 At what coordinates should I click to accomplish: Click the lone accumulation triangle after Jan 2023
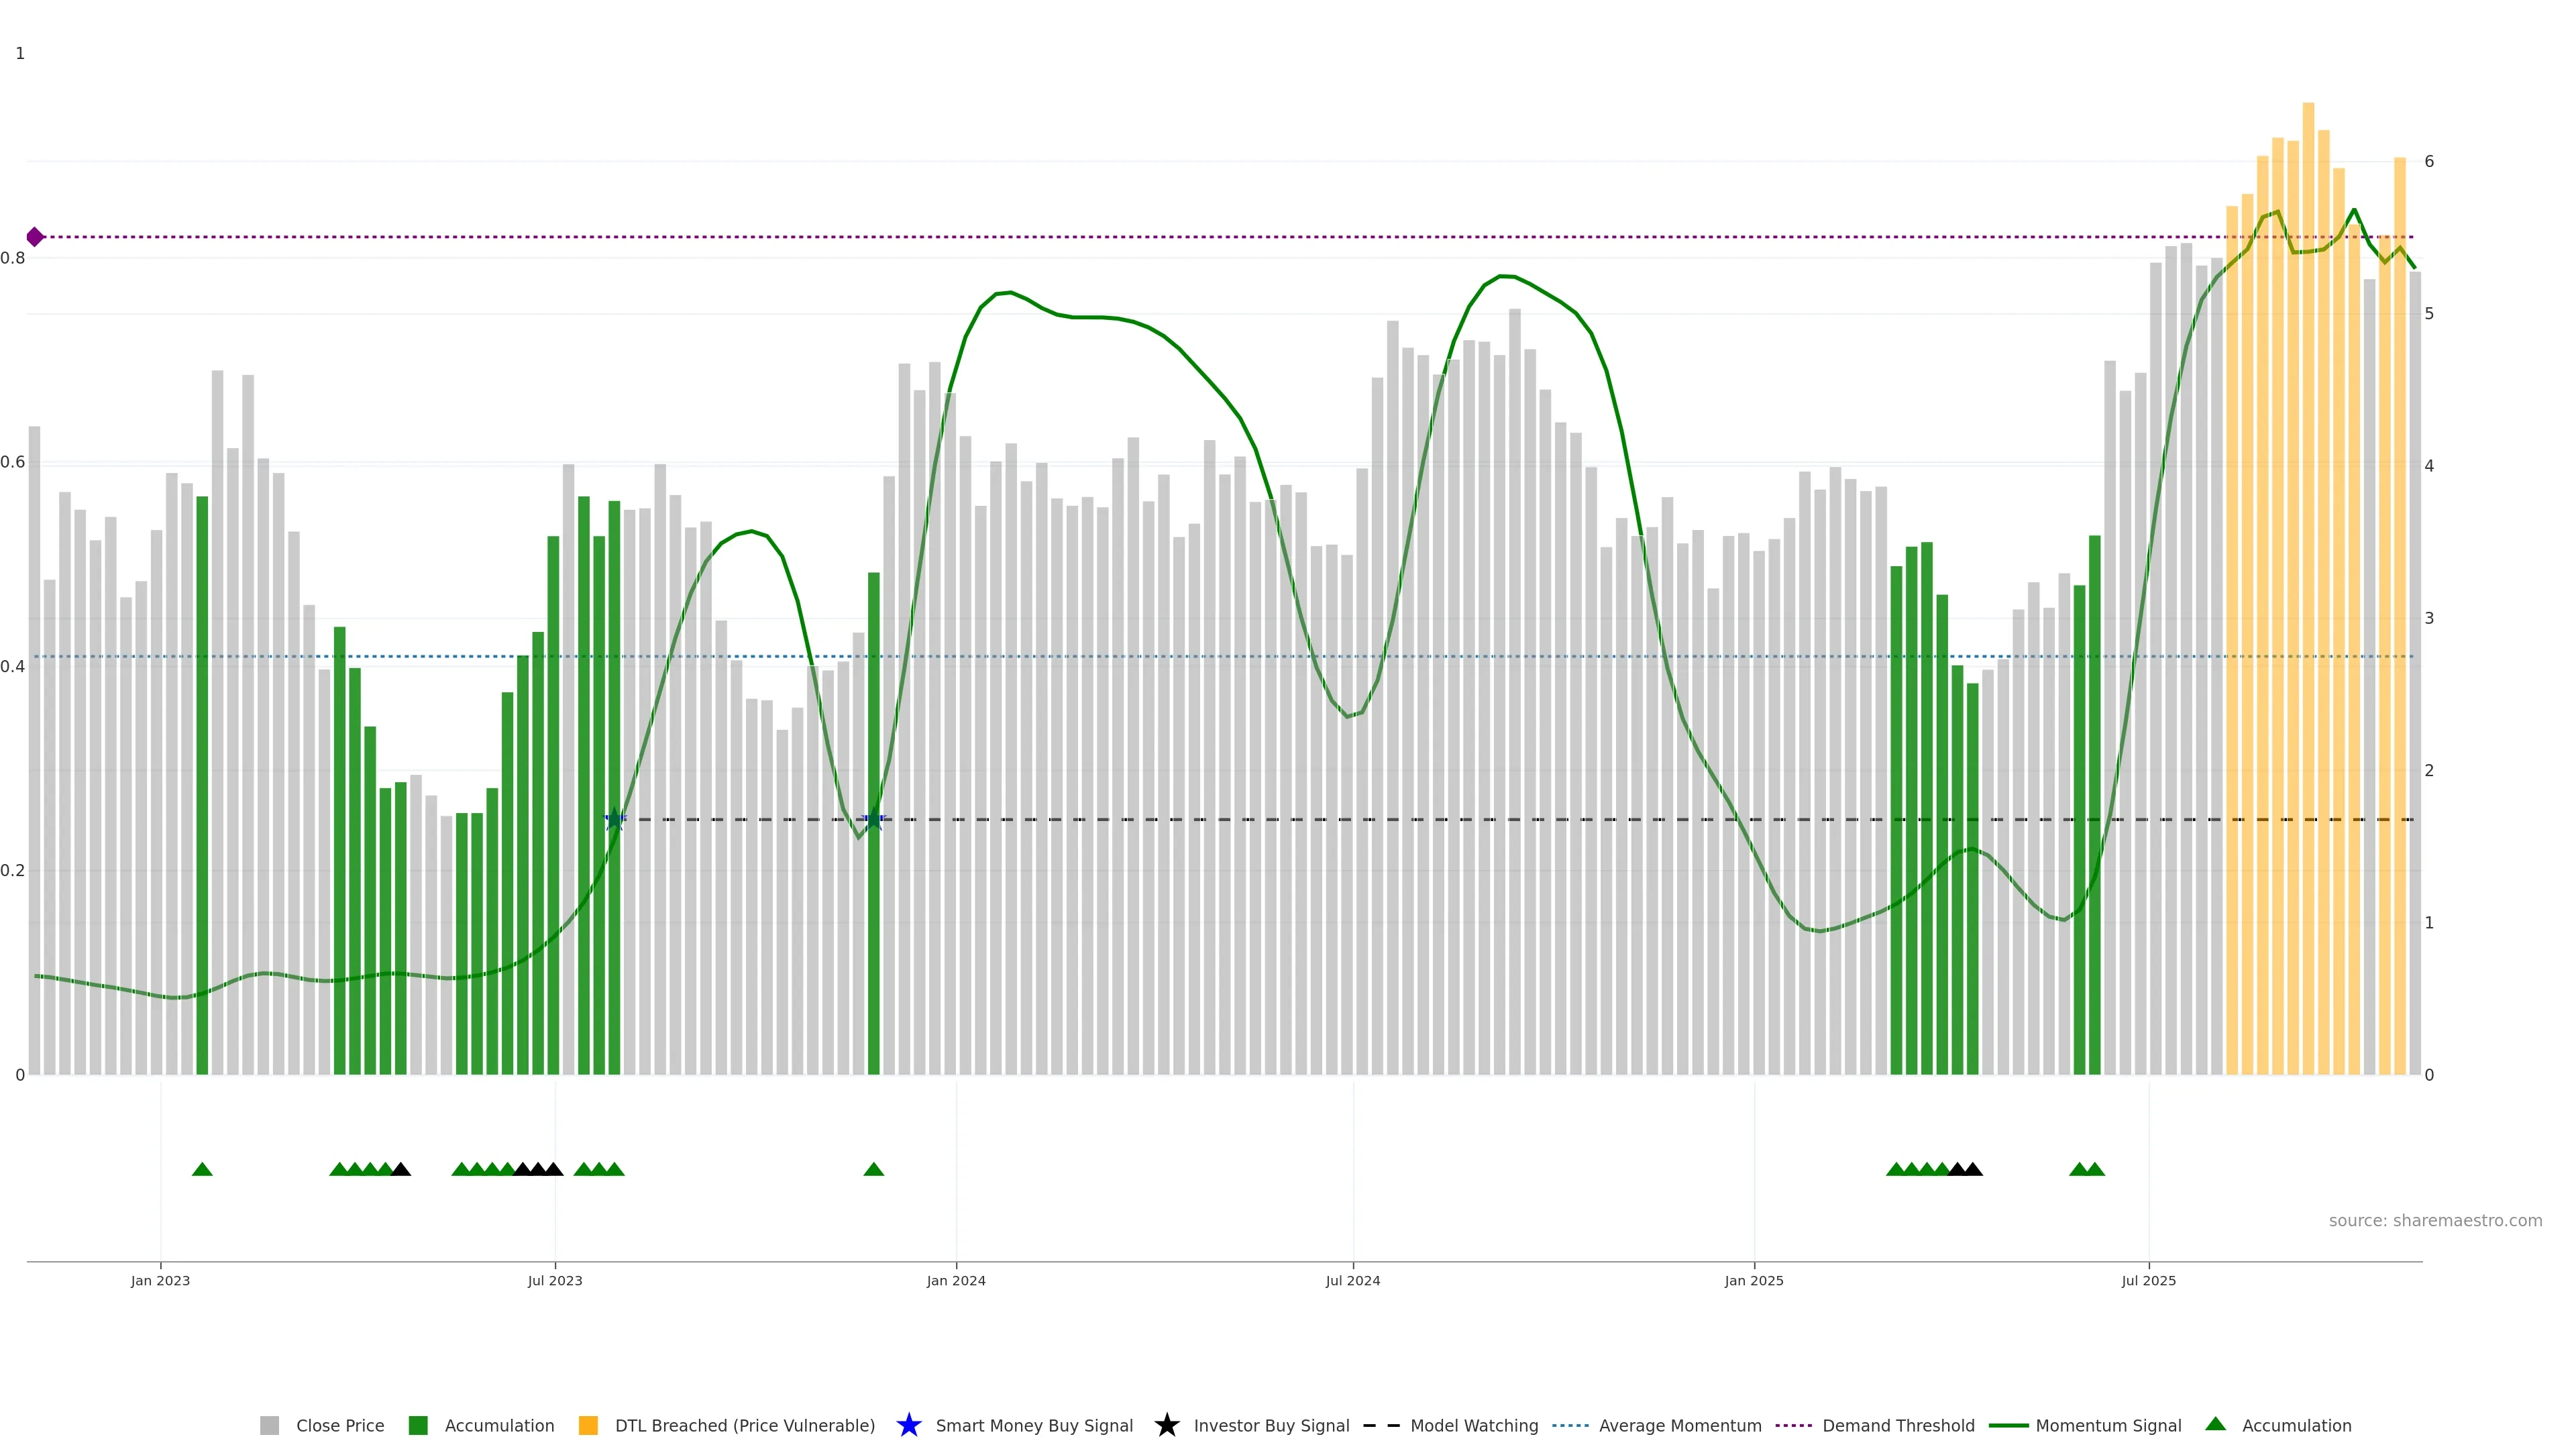coord(202,1170)
